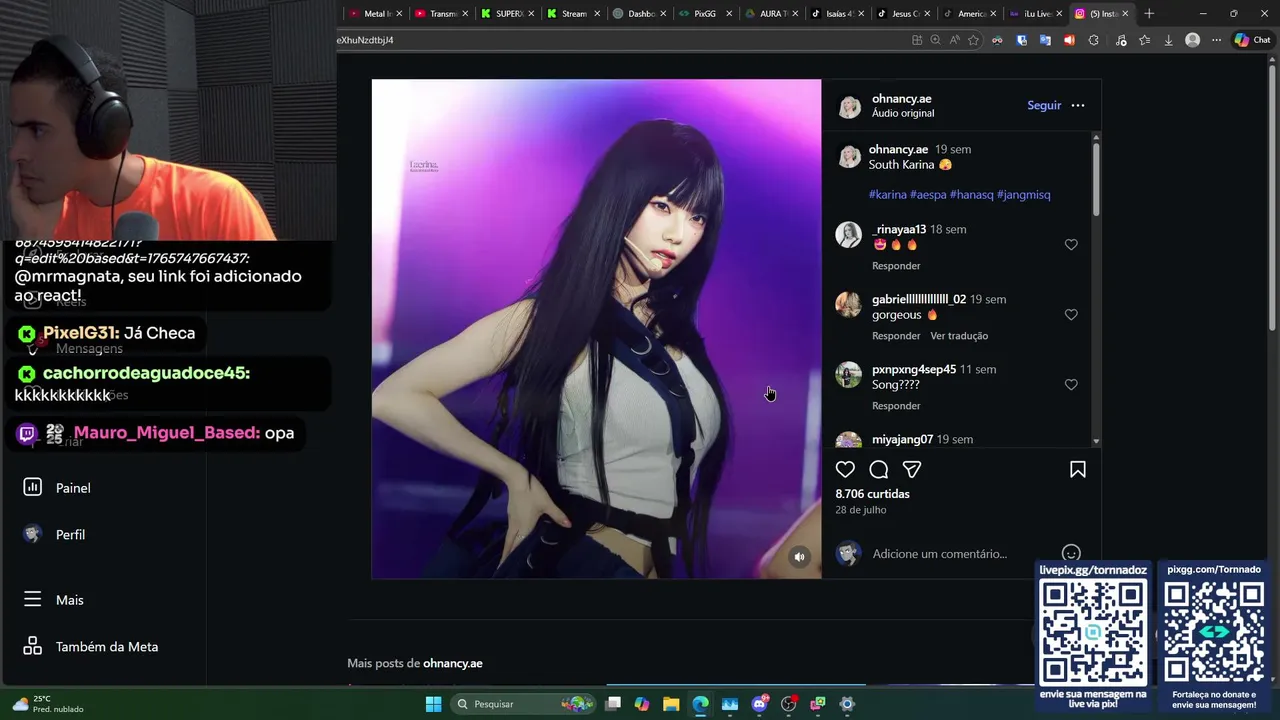Click the Áudio original link

click(x=903, y=113)
